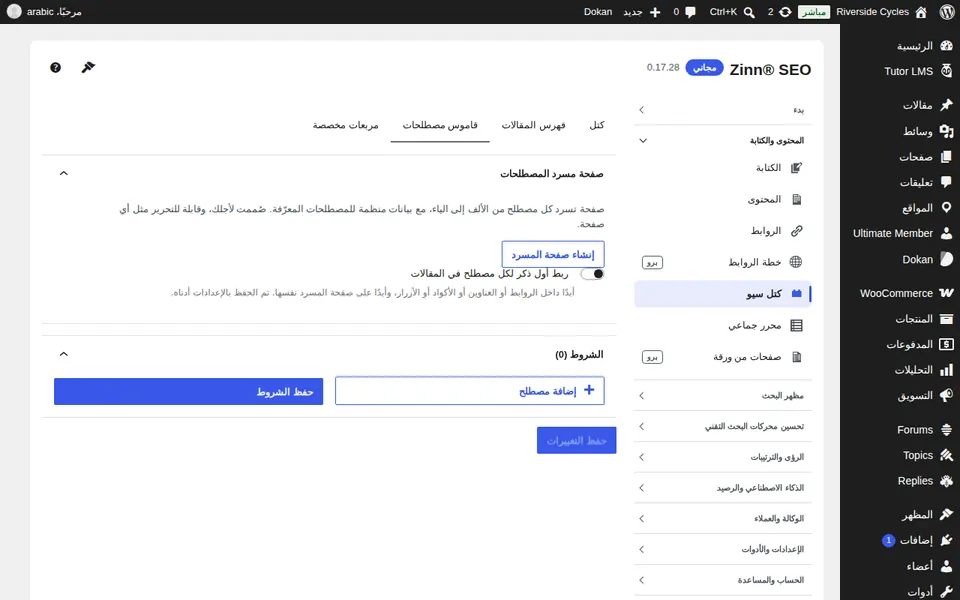Screen dimensions: 960x600
Task: Click the Dokan logo icon in sidebar
Action: pyautogui.click(x=947, y=259)
